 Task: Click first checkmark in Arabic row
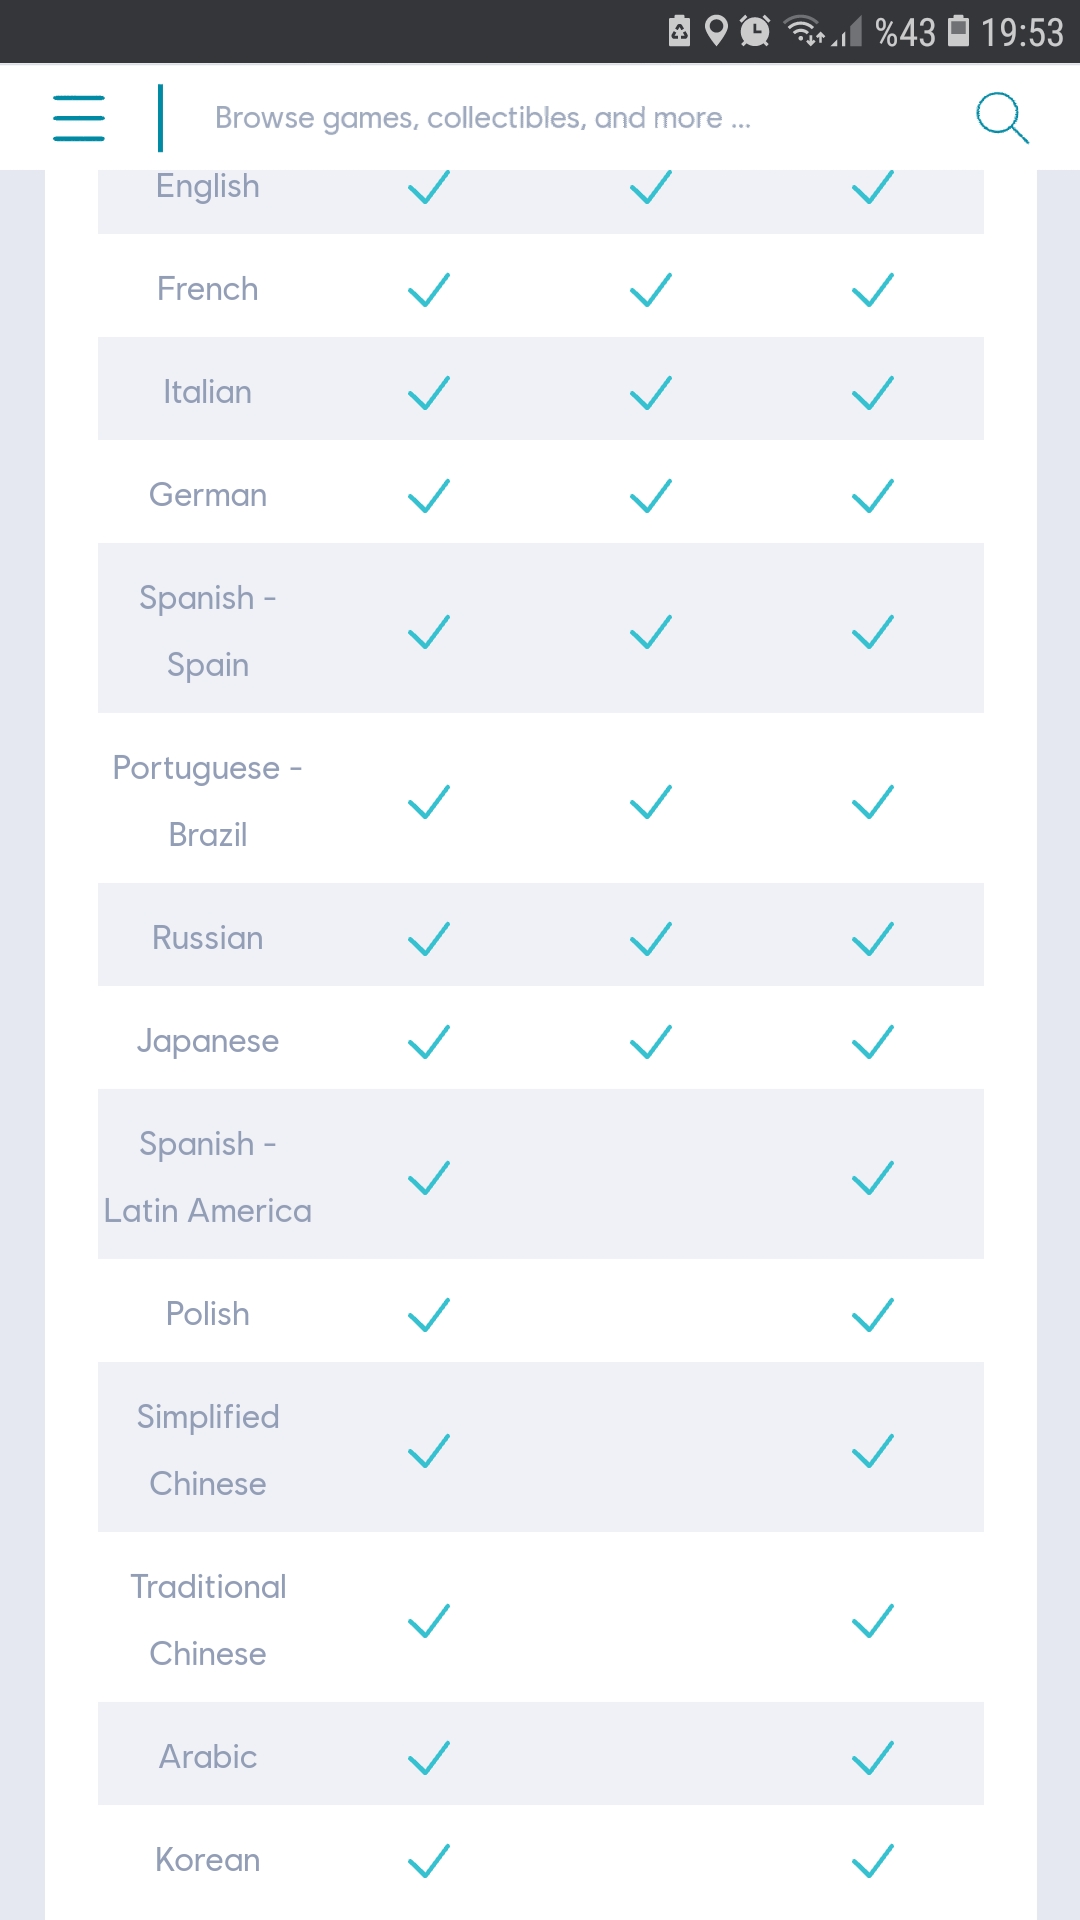[429, 1758]
